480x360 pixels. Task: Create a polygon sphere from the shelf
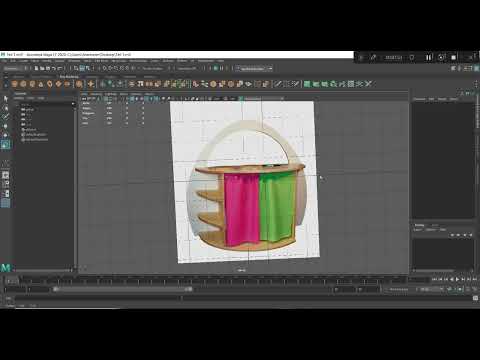point(14,84)
